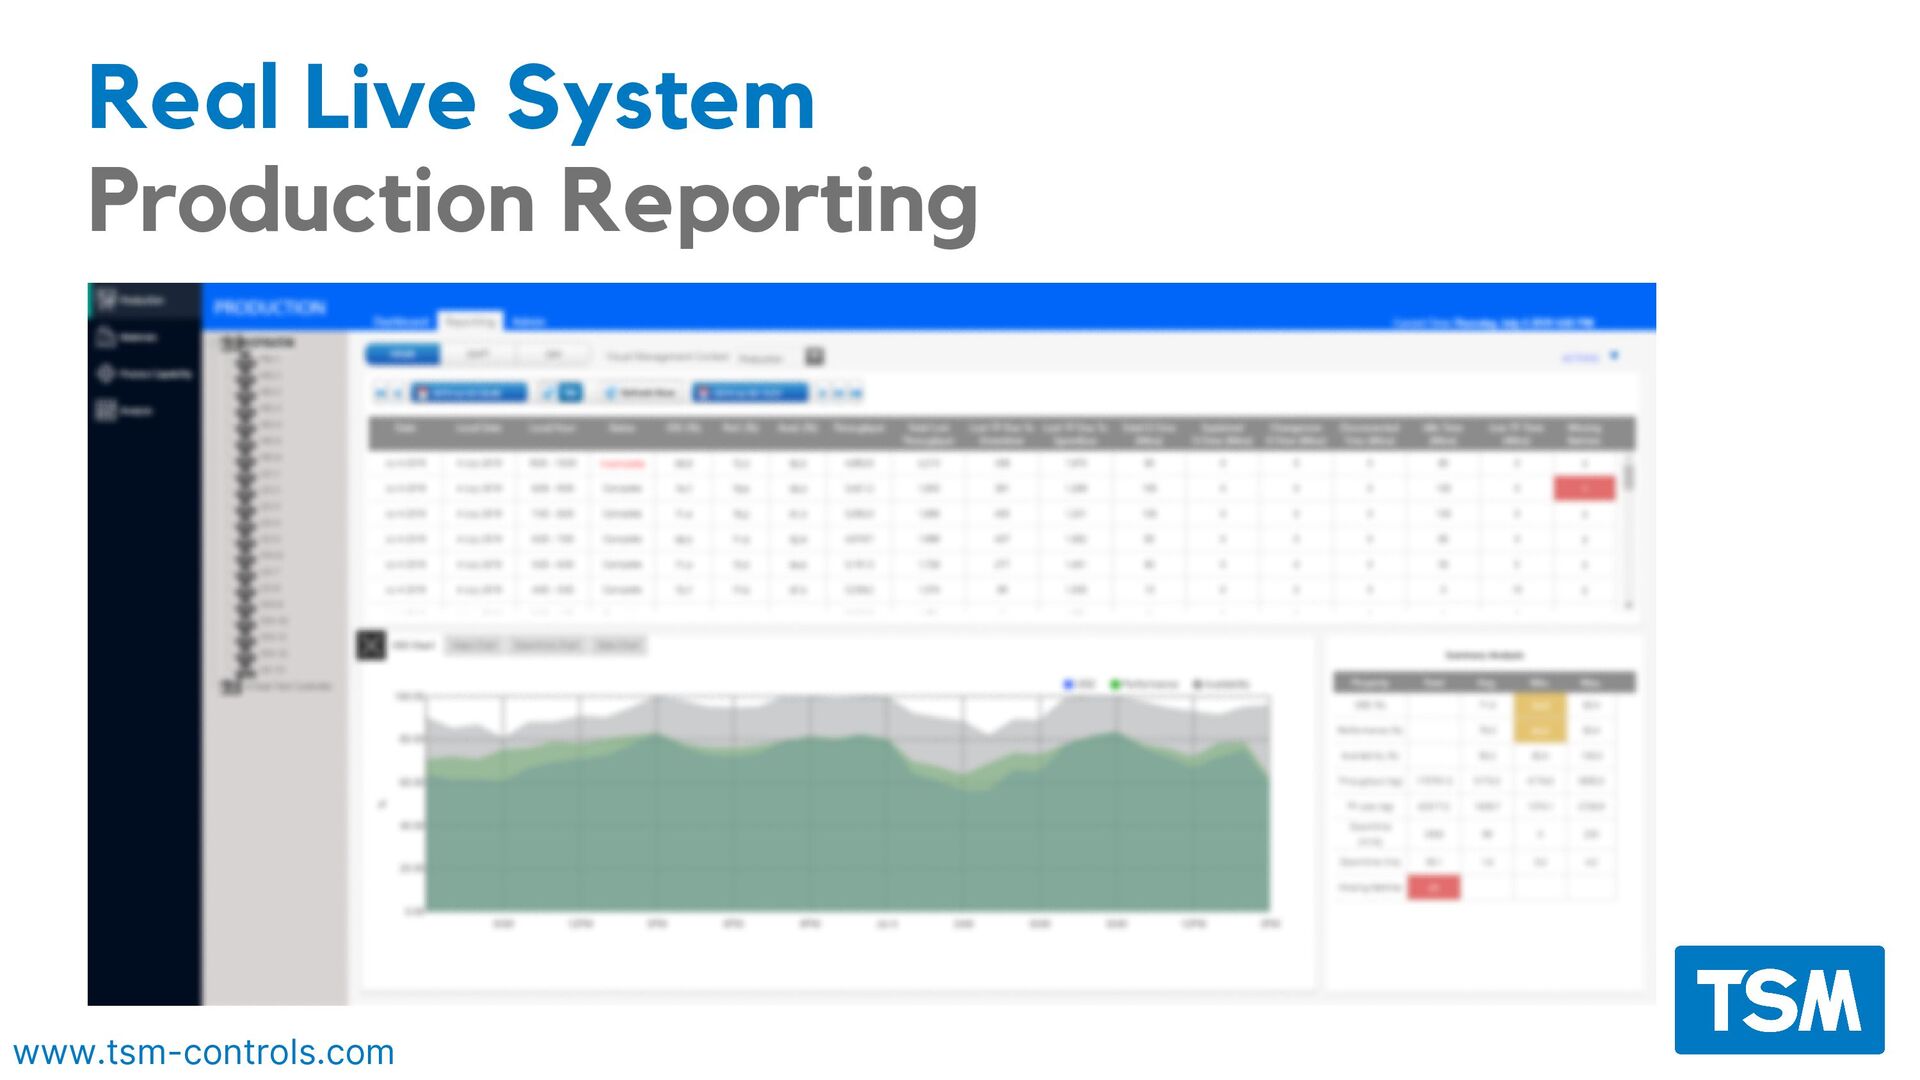Go to next period with right arrow
Image resolution: width=1920 pixels, height=1080 pixels.
click(x=824, y=393)
